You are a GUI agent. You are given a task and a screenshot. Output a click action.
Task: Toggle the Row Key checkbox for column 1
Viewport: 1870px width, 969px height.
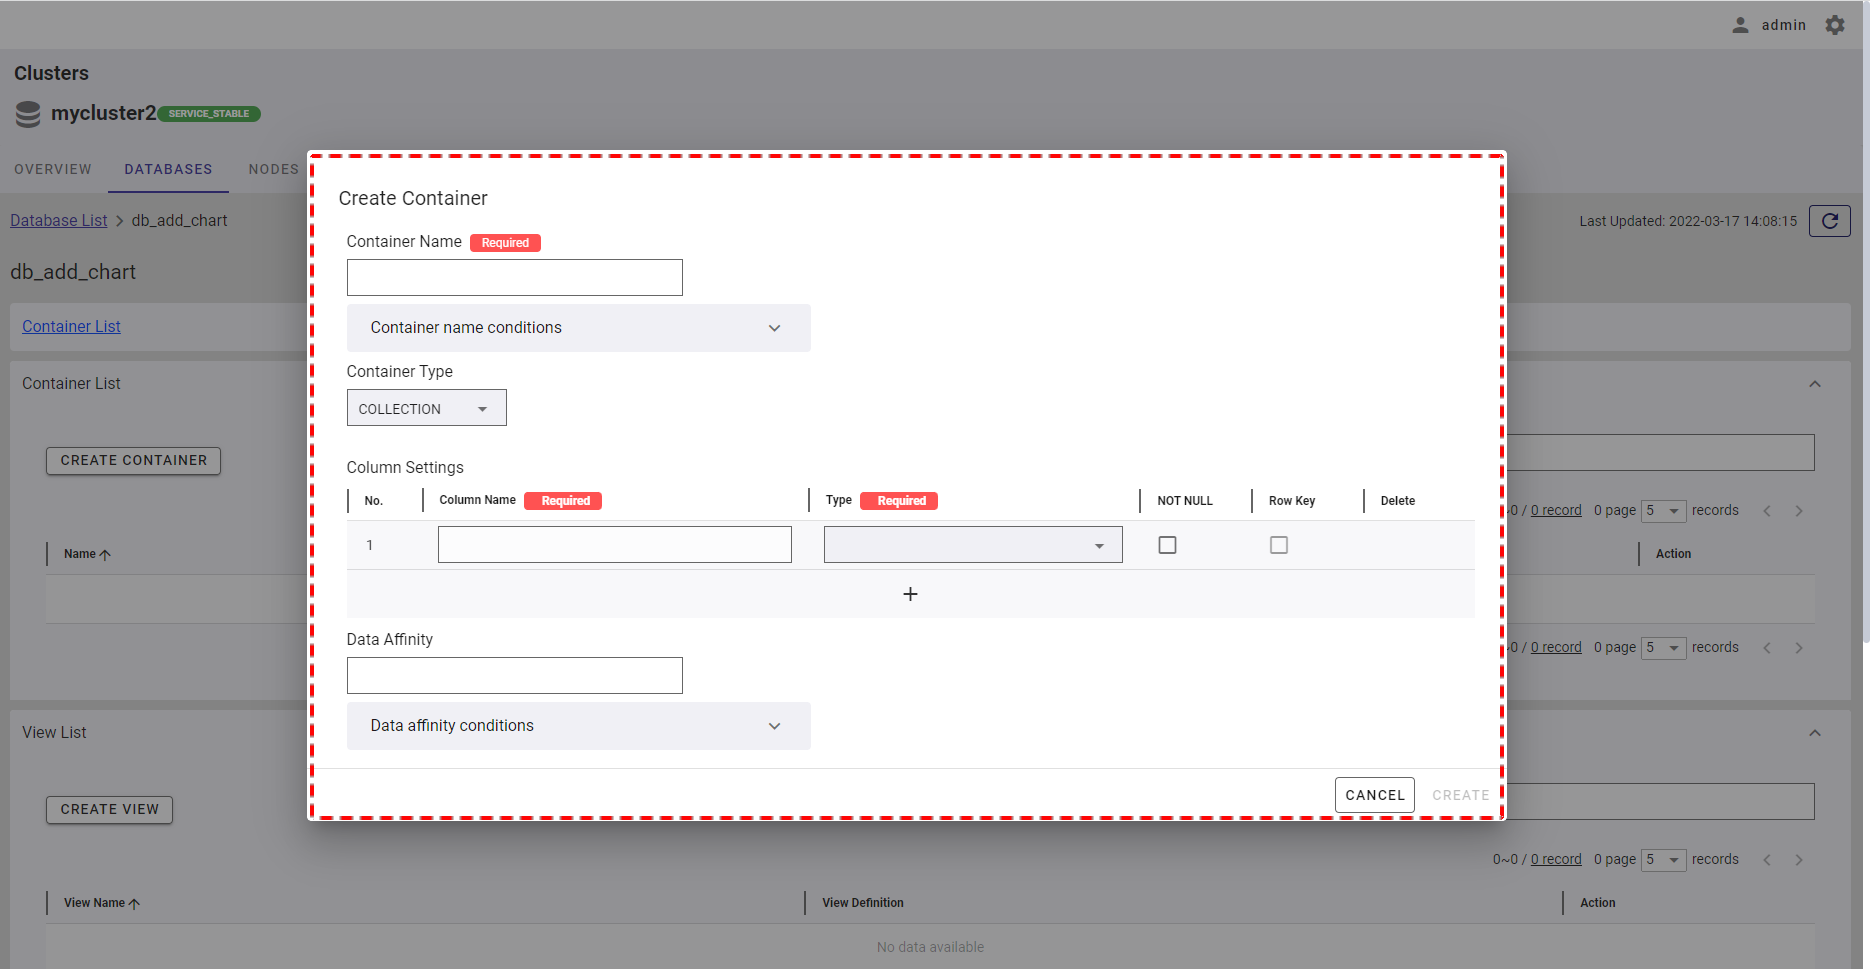[x=1278, y=545]
